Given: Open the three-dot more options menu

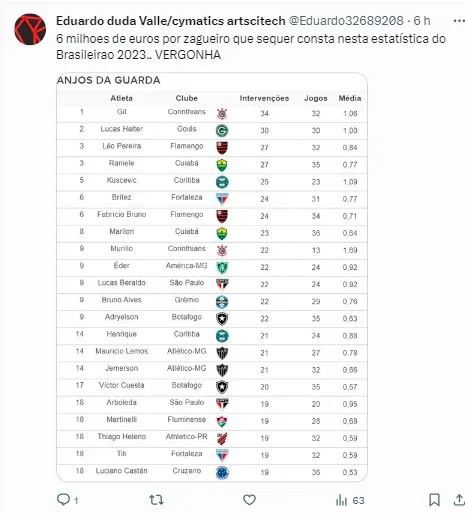Looking at the screenshot, I should click(459, 21).
